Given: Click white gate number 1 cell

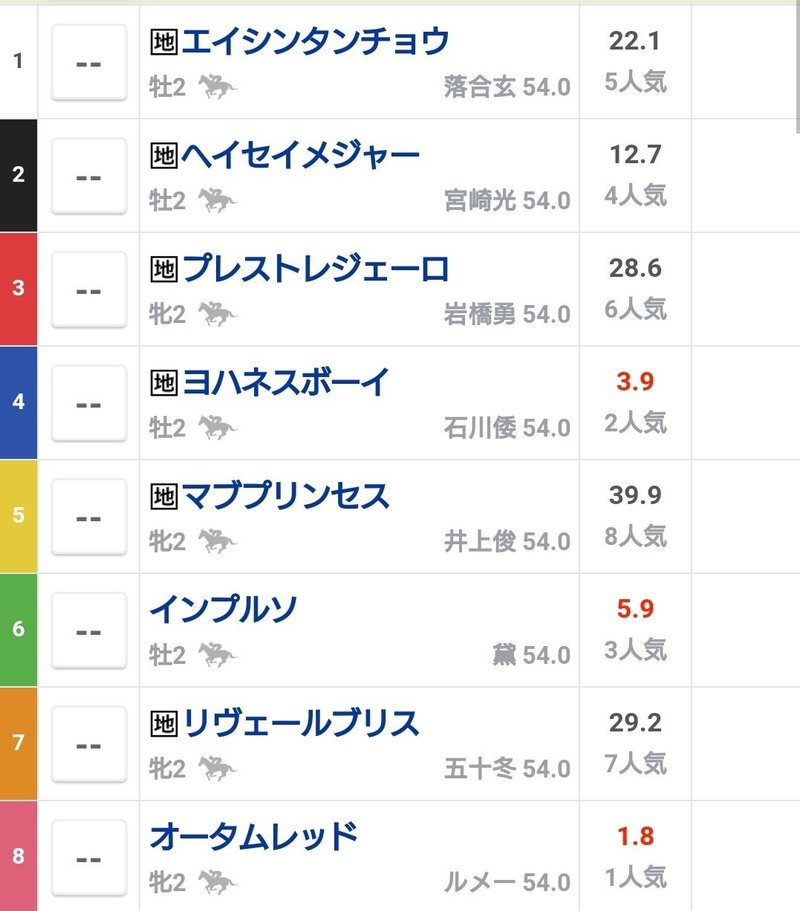Looking at the screenshot, I should [x=19, y=62].
